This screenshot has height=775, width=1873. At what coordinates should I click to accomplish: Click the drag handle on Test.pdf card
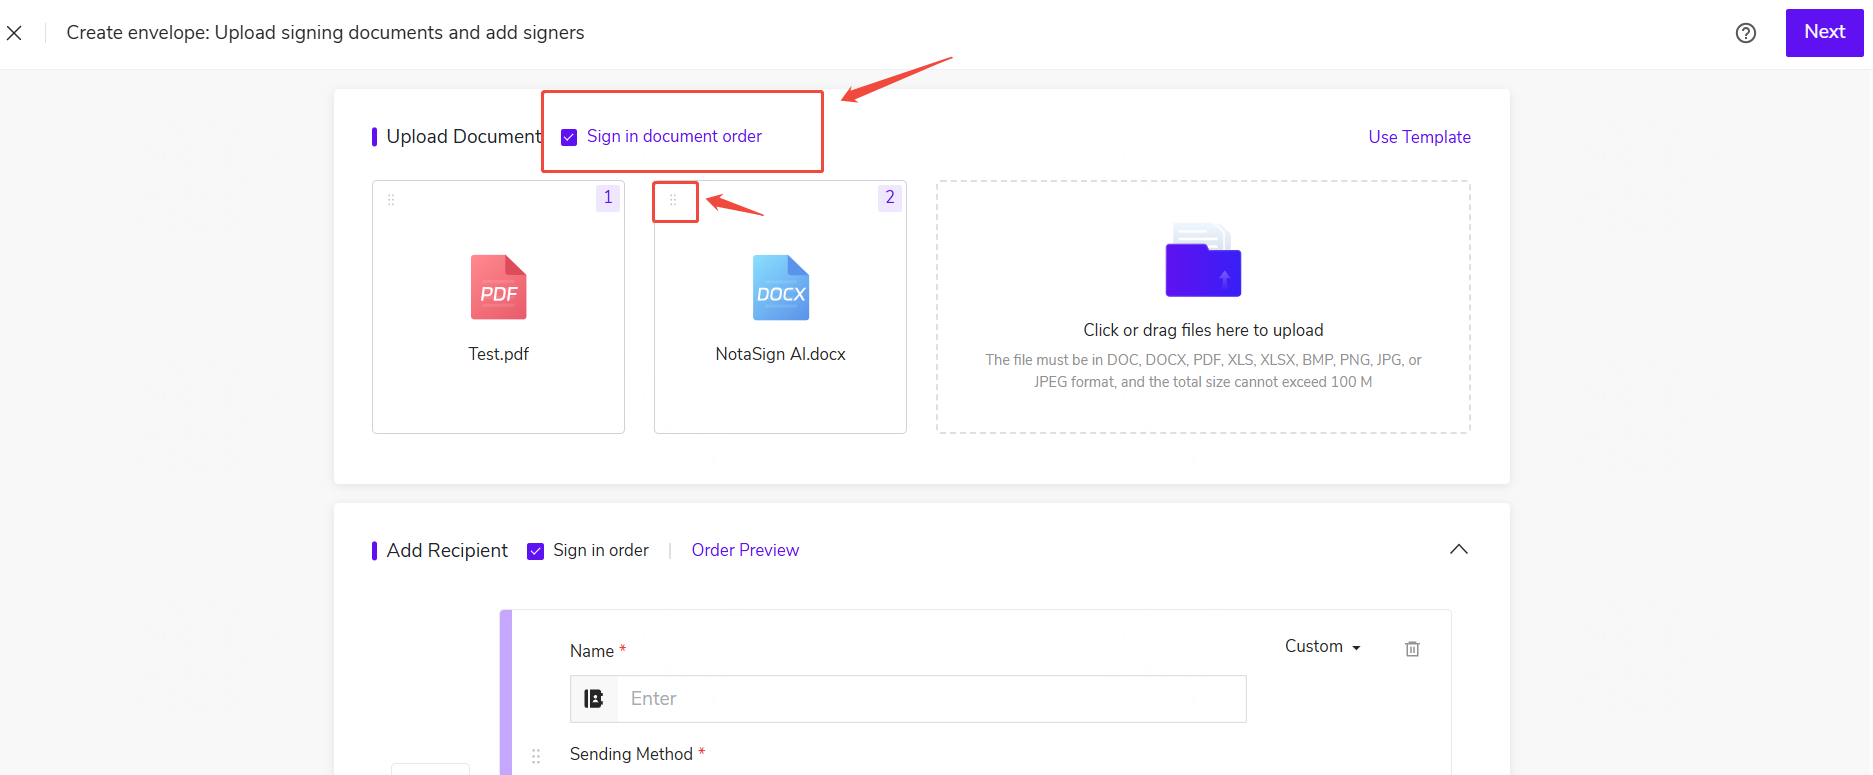coord(391,200)
